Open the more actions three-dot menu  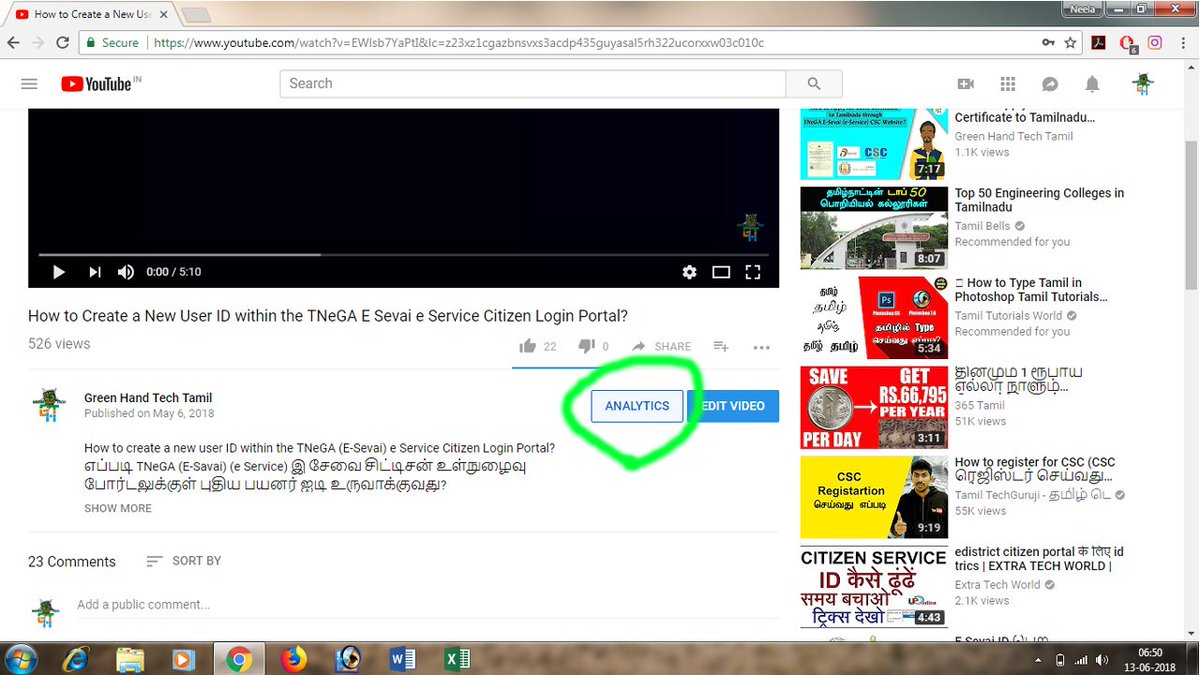tap(762, 347)
